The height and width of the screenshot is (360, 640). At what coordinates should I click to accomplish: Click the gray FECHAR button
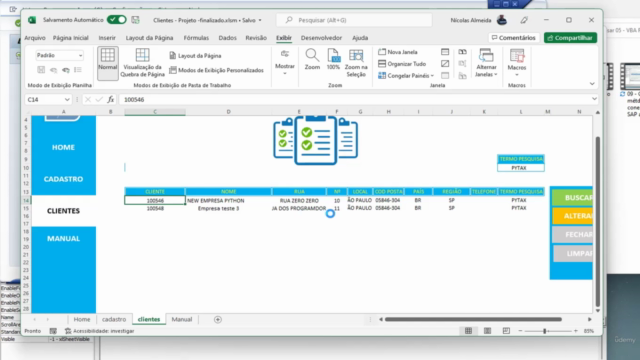tap(573, 235)
